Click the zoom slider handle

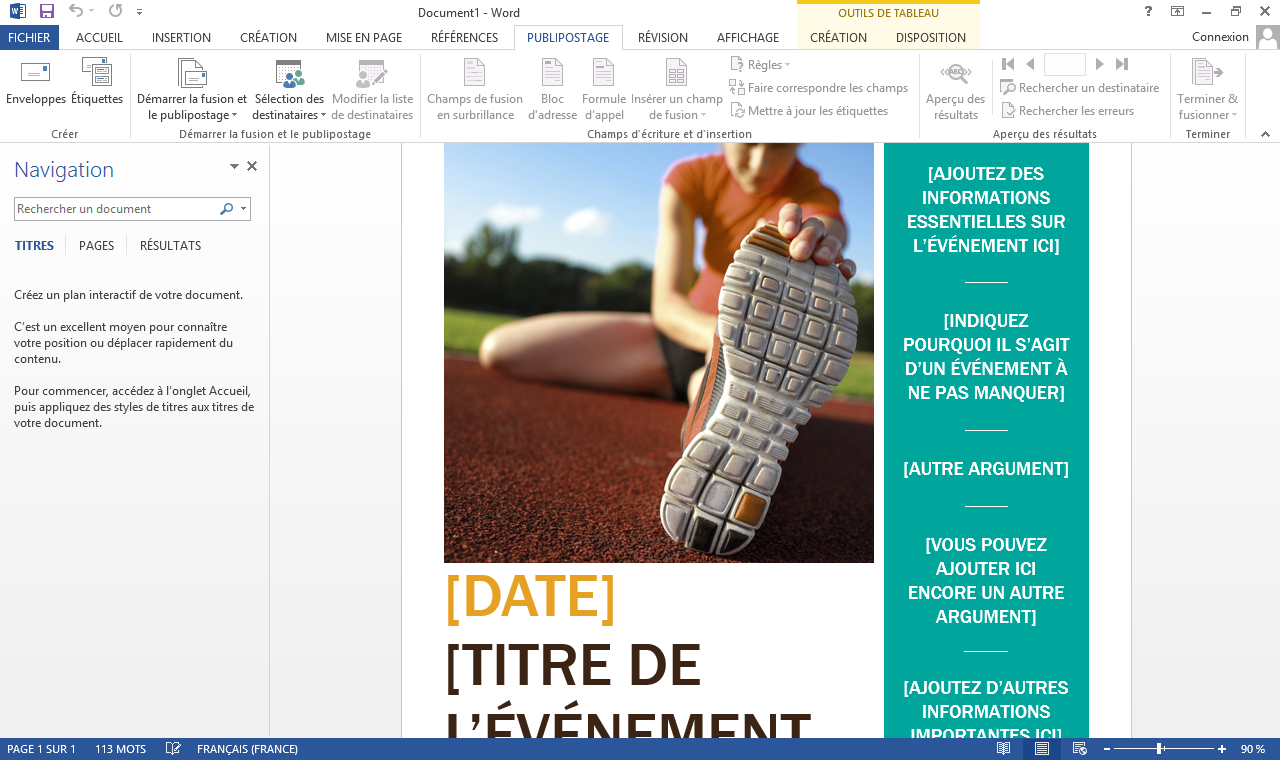[1159, 749]
